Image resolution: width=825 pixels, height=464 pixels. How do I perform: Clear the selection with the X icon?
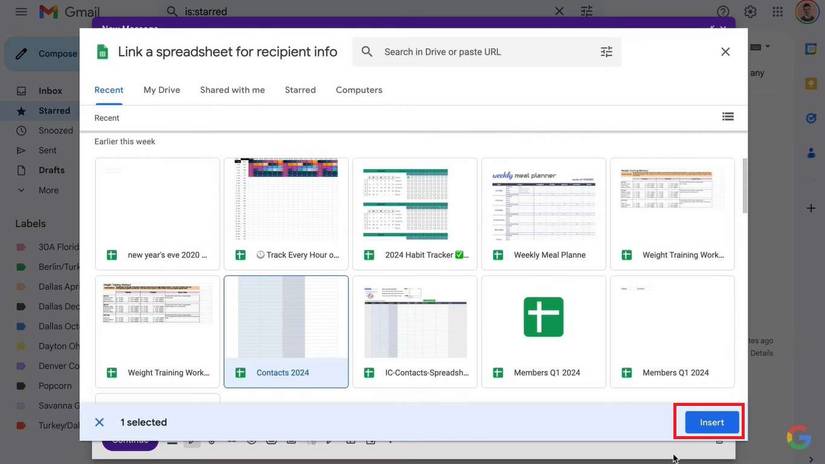99,422
